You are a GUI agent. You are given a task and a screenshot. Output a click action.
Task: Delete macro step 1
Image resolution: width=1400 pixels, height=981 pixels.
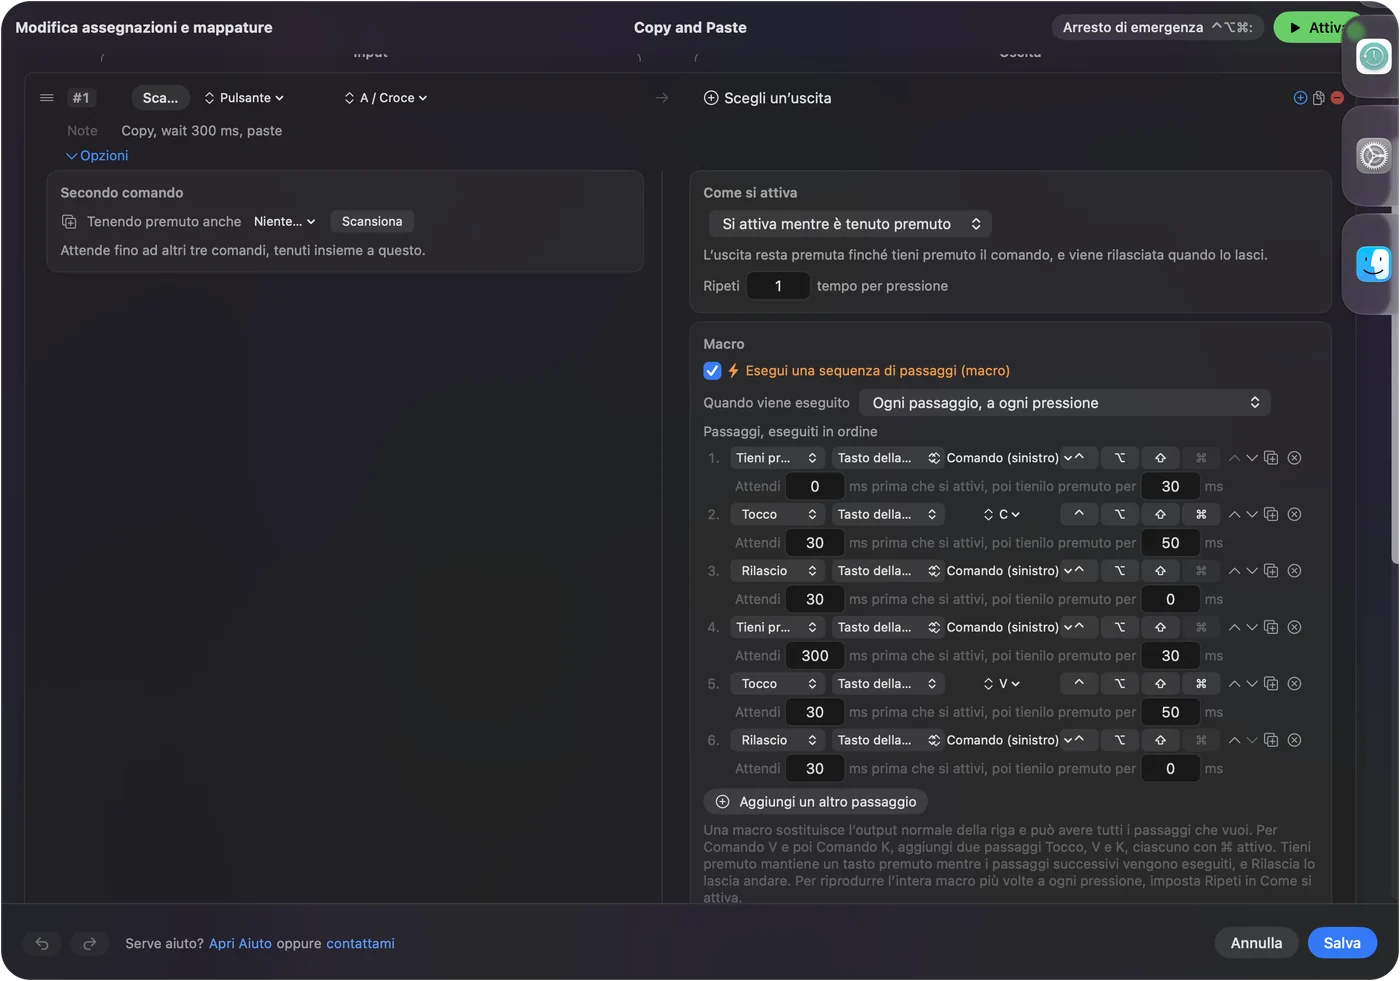click(1294, 458)
